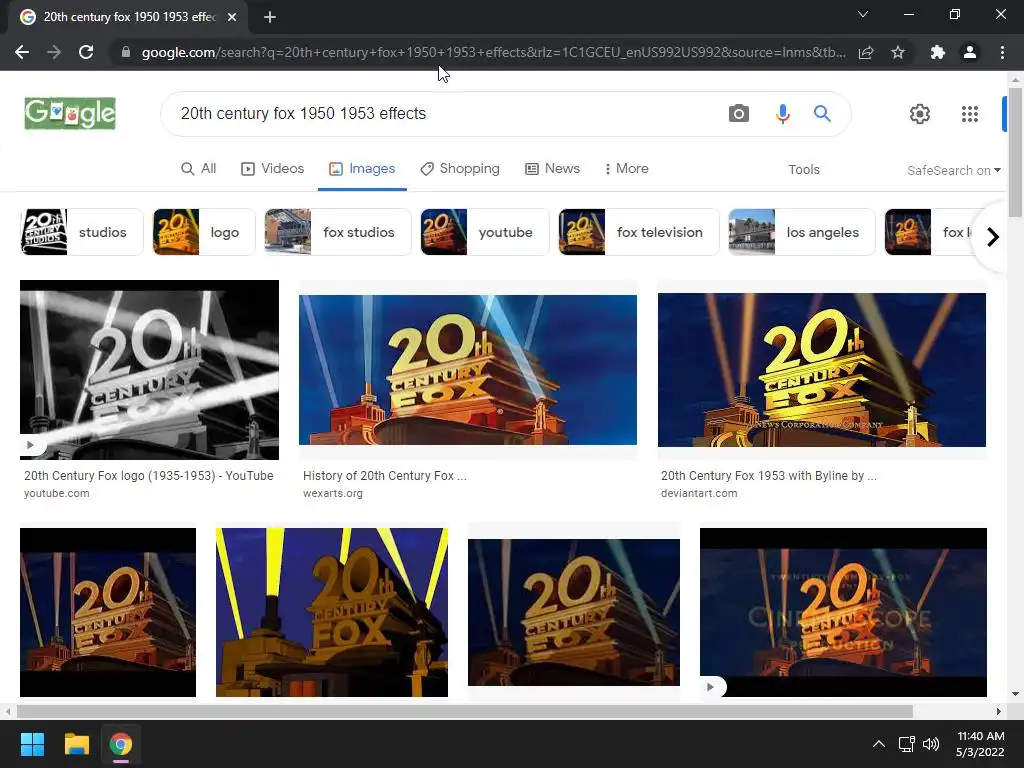The width and height of the screenshot is (1024, 768).
Task: Click the deviantart.com source text
Action: pos(699,493)
